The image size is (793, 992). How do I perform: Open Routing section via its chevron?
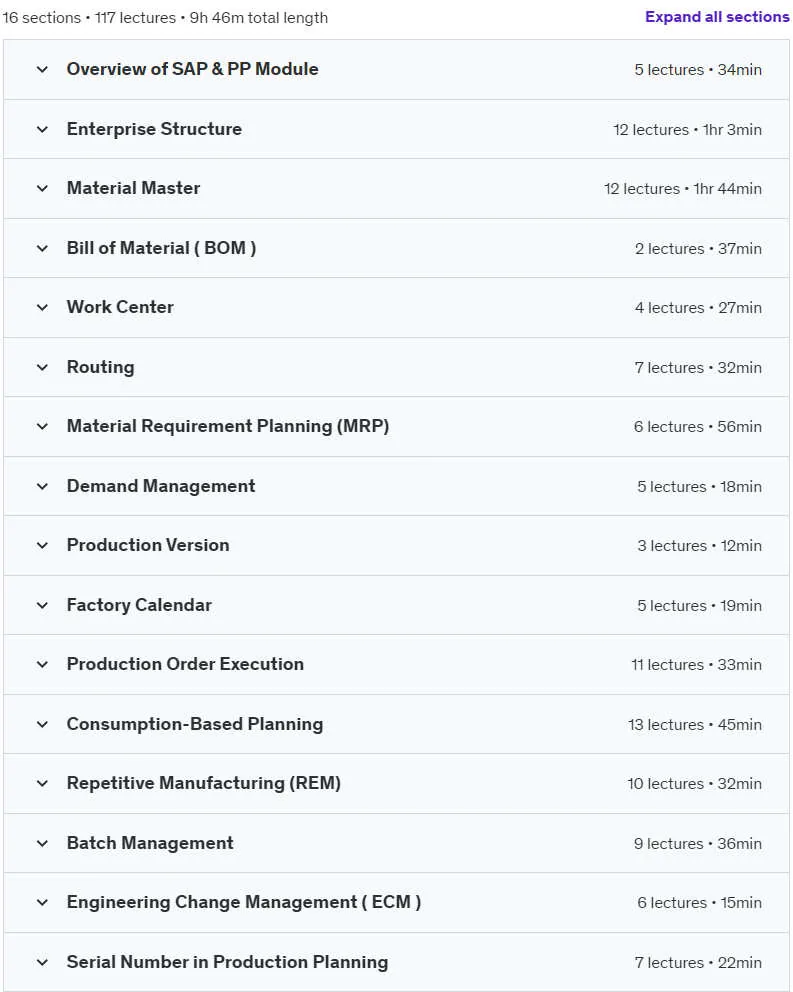coord(42,368)
